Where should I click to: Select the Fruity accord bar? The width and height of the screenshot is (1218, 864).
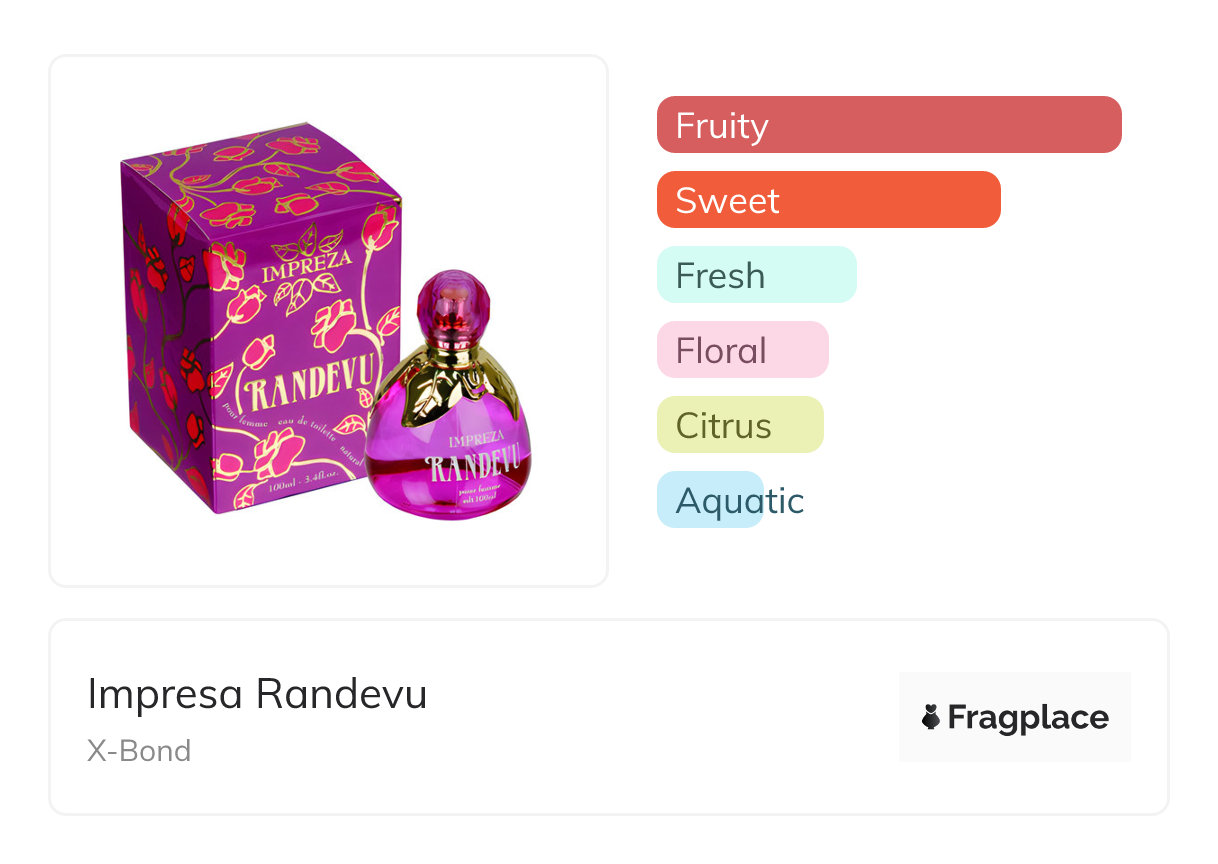click(888, 125)
